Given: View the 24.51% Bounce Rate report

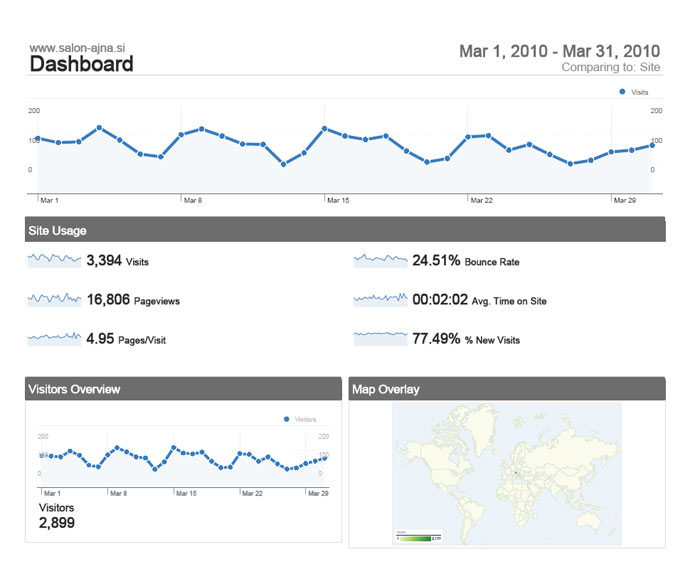Looking at the screenshot, I should pyautogui.click(x=465, y=261).
